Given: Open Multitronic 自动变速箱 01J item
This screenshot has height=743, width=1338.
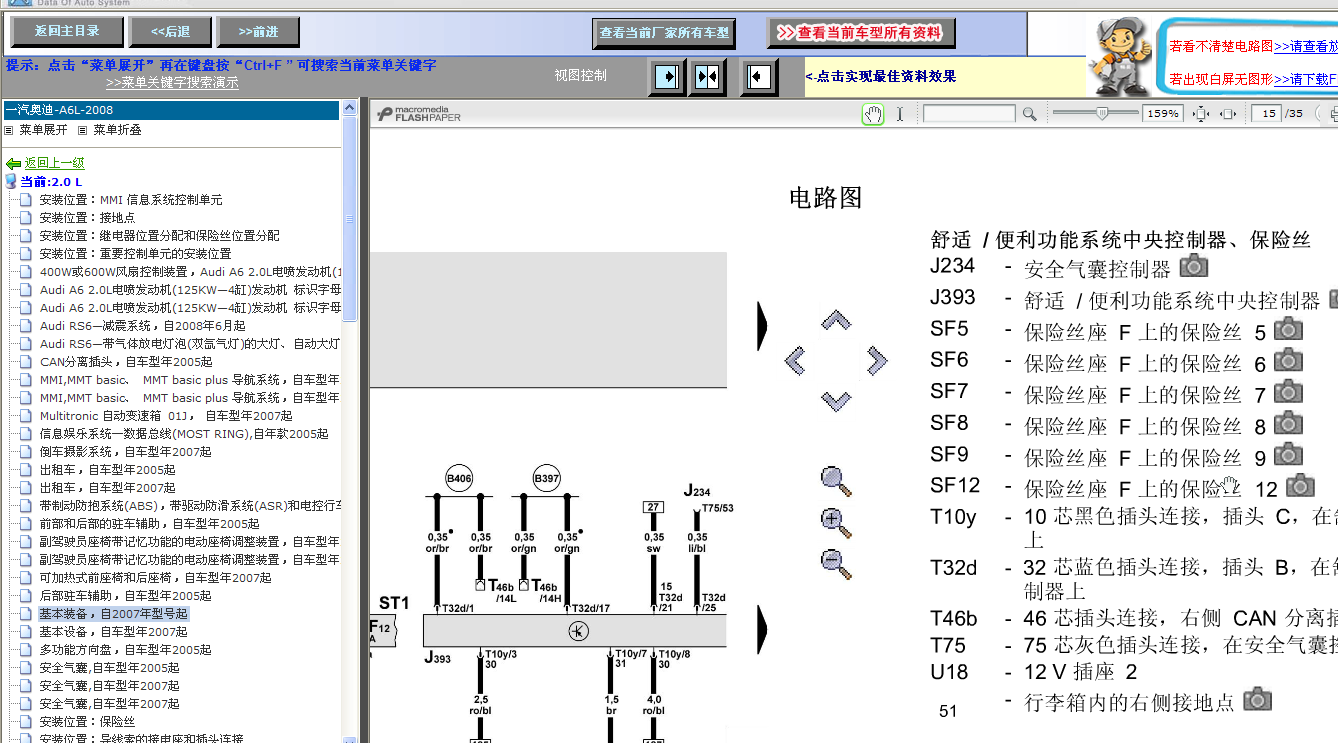Looking at the screenshot, I should coord(166,416).
